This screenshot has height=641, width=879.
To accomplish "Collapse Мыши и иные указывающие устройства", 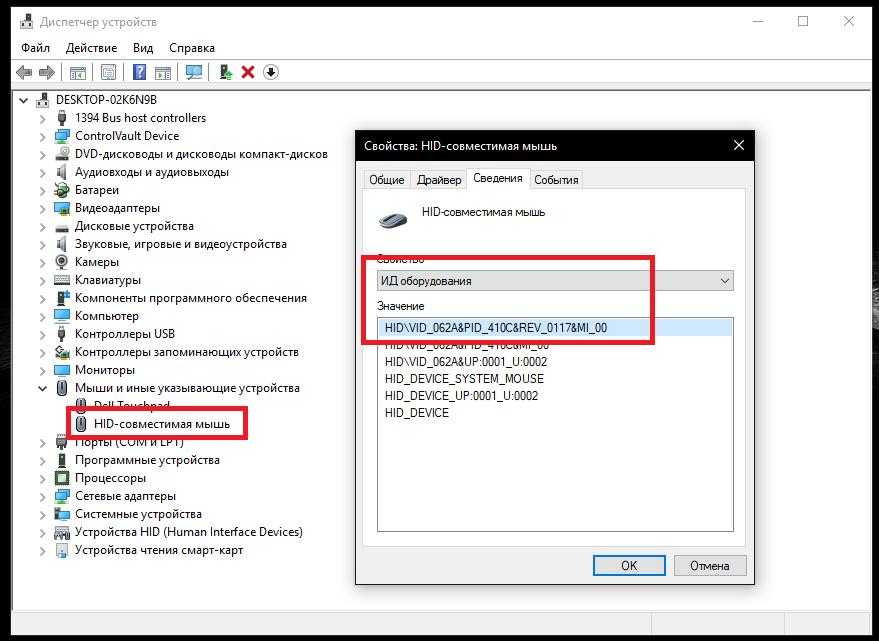I will pyautogui.click(x=43, y=388).
